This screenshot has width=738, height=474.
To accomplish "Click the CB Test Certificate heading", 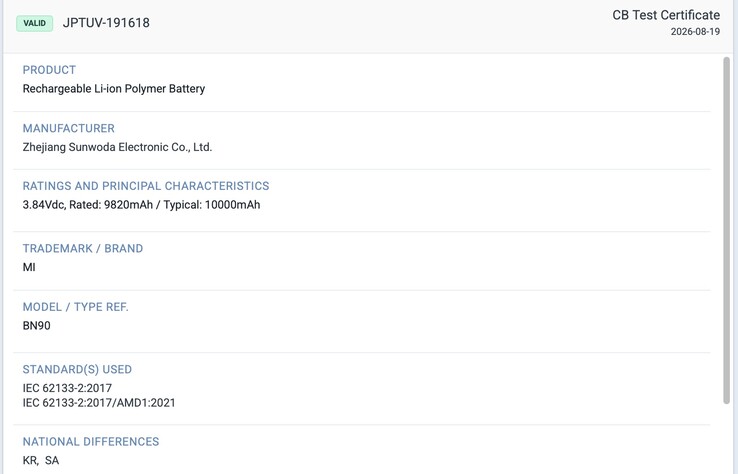I will 666,15.
